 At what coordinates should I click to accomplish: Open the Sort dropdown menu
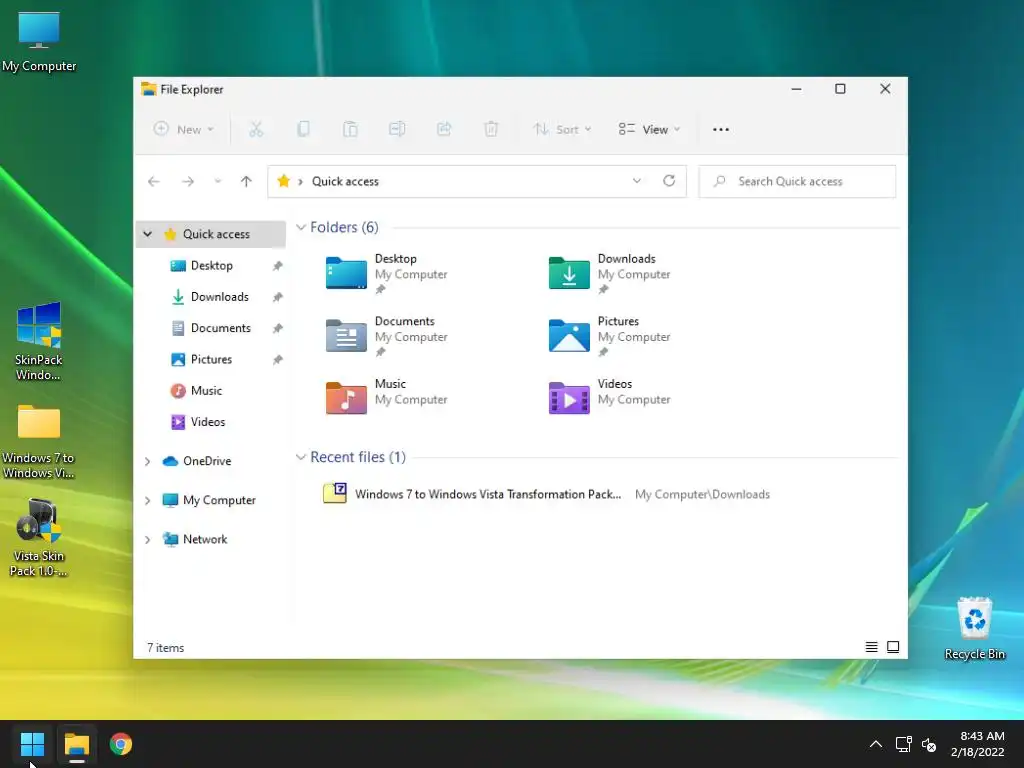tap(562, 129)
